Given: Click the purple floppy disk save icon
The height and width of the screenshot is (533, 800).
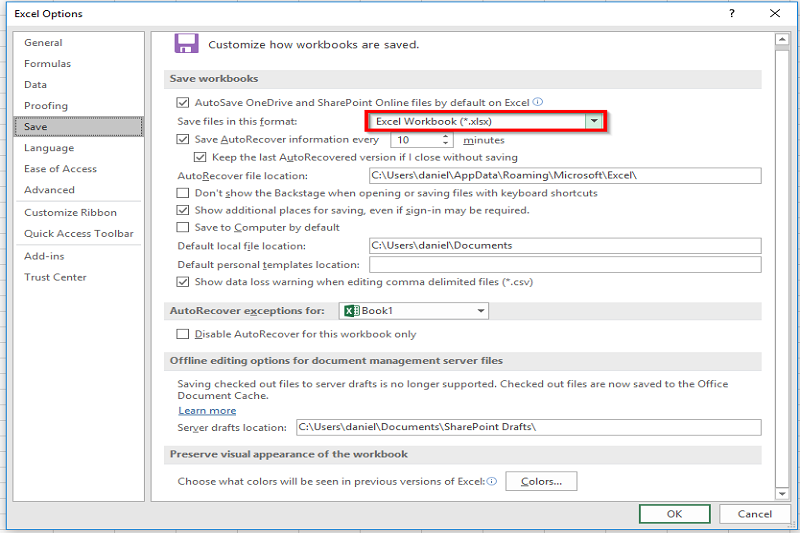Looking at the screenshot, I should point(186,43).
